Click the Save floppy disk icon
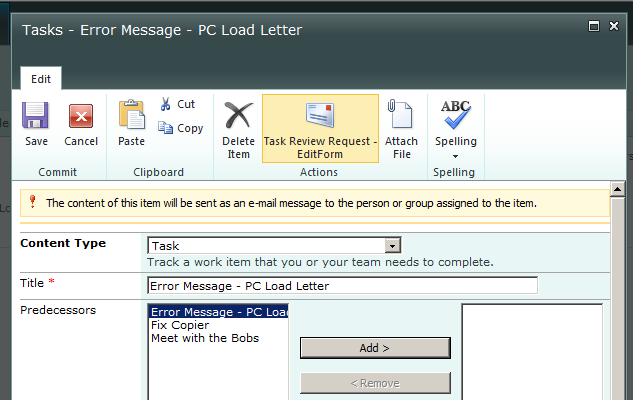Image resolution: width=633 pixels, height=400 pixels. tap(36, 117)
